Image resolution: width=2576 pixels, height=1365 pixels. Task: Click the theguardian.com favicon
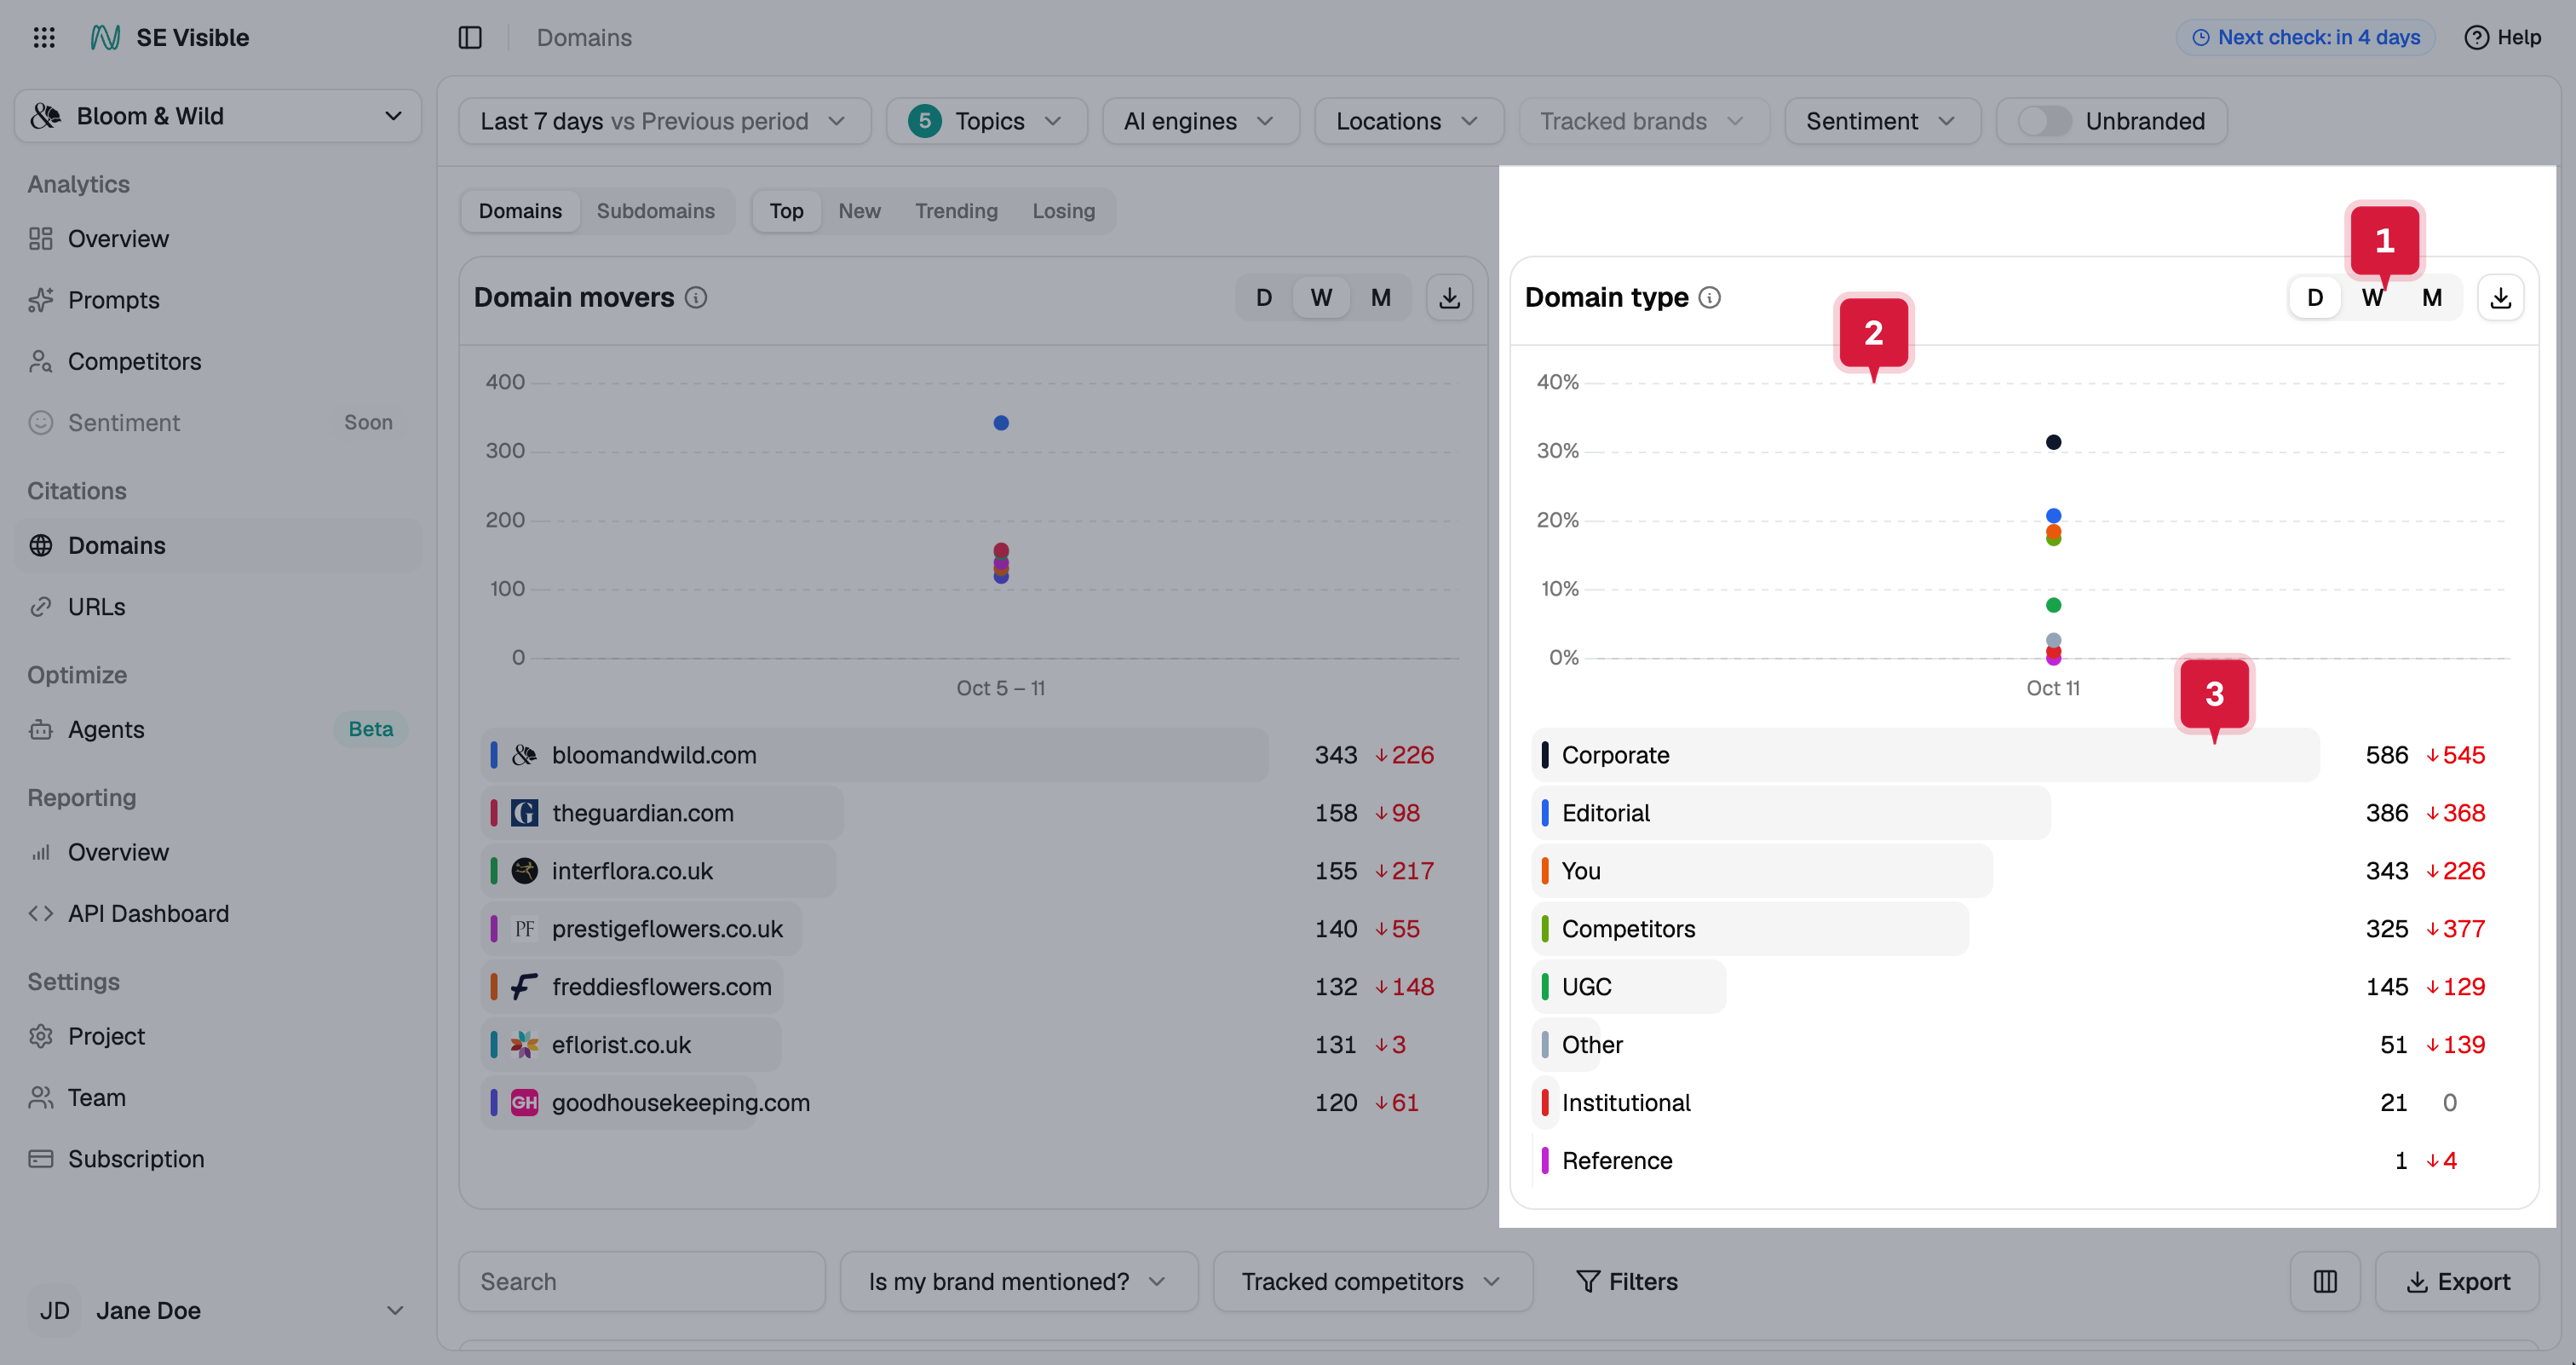point(524,813)
